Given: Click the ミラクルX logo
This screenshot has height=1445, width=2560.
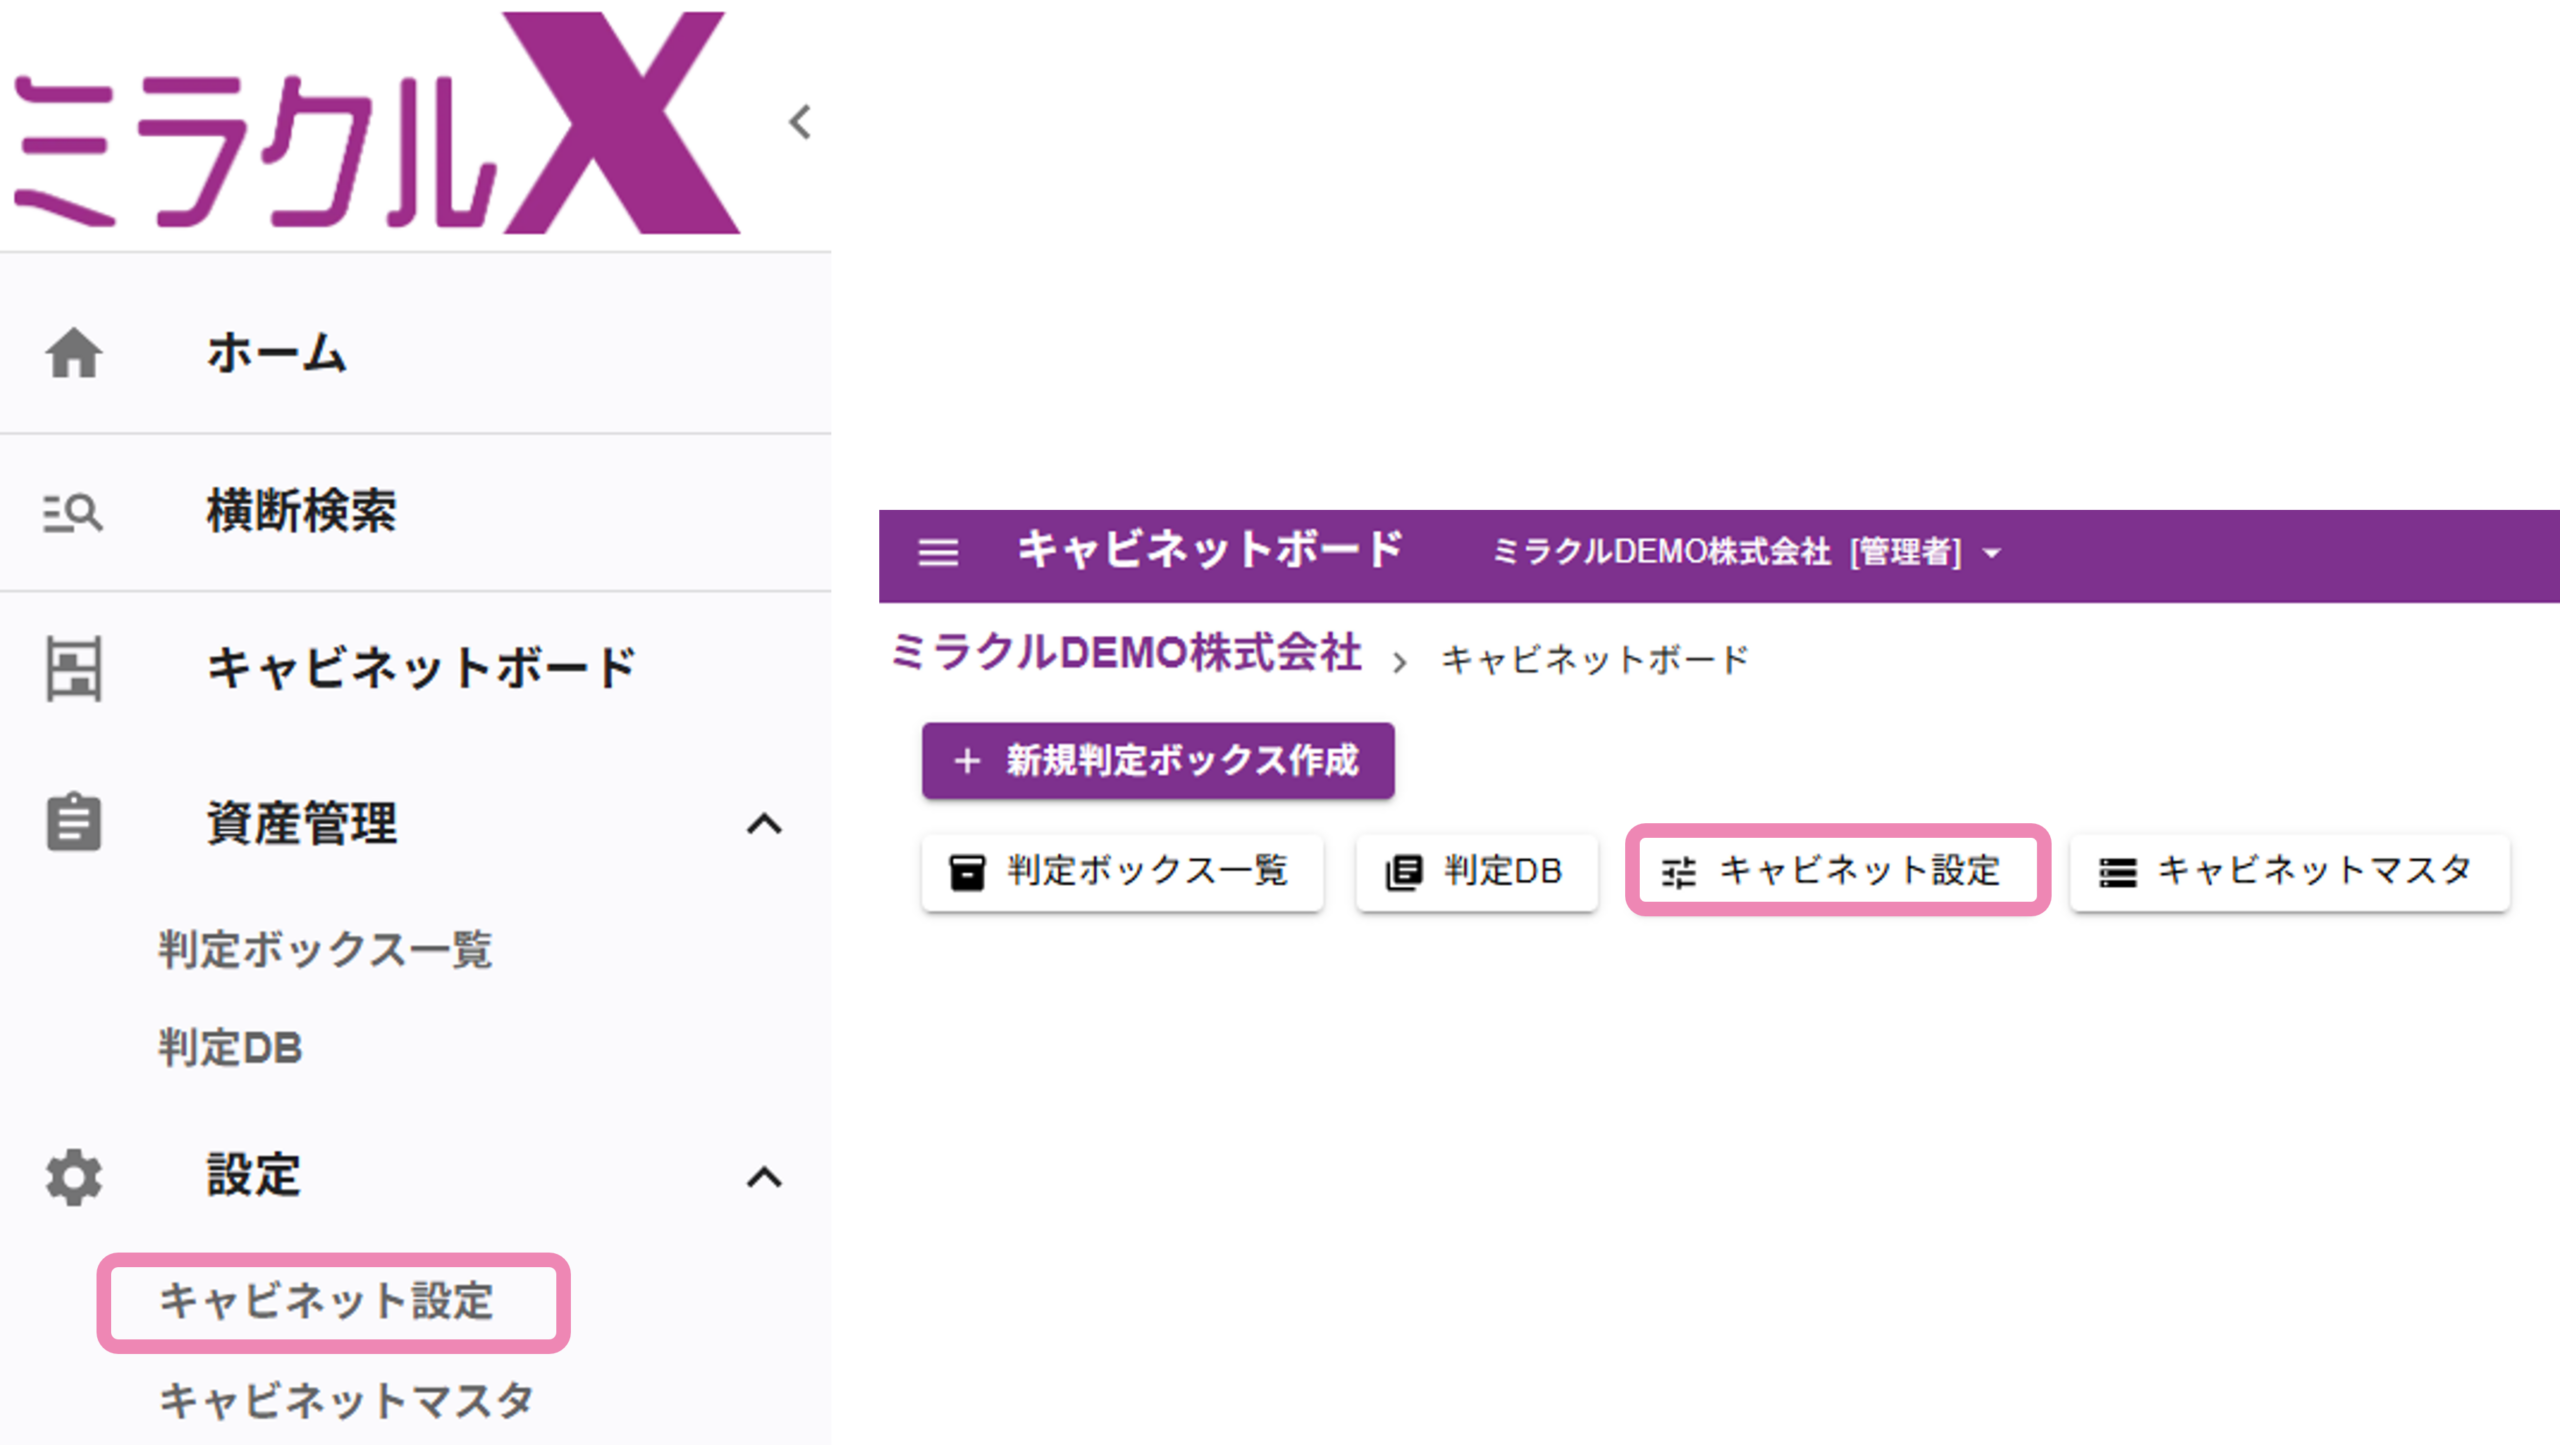Looking at the screenshot, I should (x=377, y=122).
